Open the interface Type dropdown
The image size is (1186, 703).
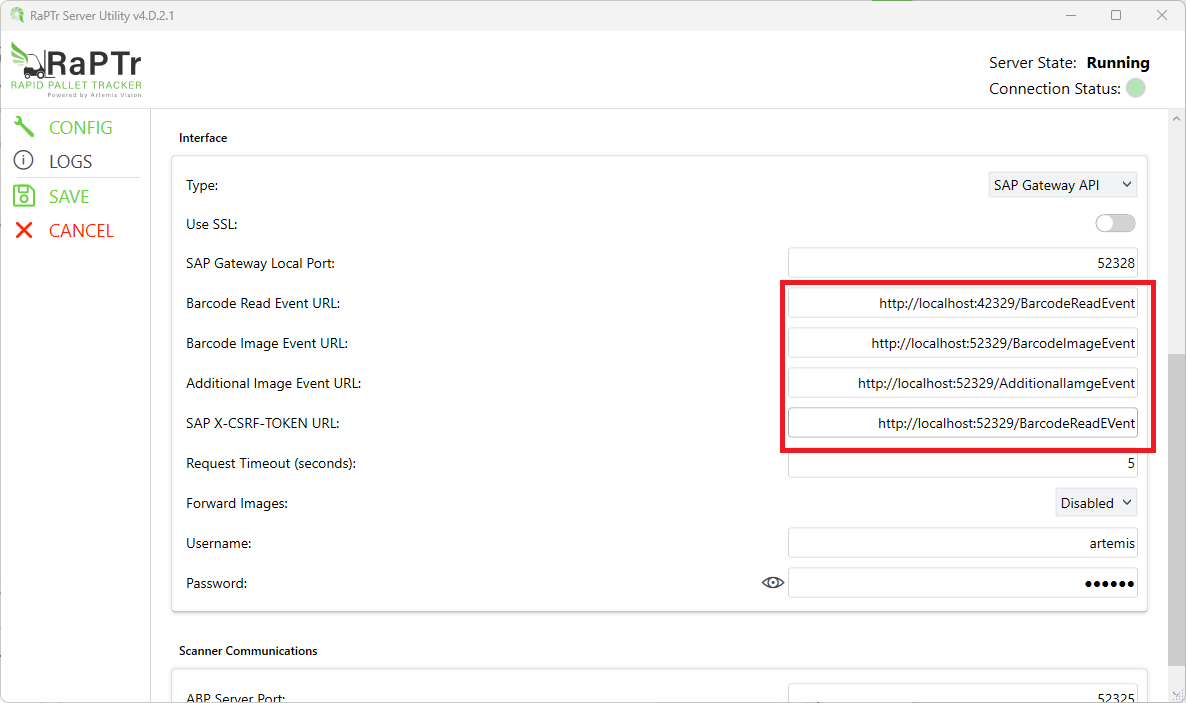click(1062, 185)
